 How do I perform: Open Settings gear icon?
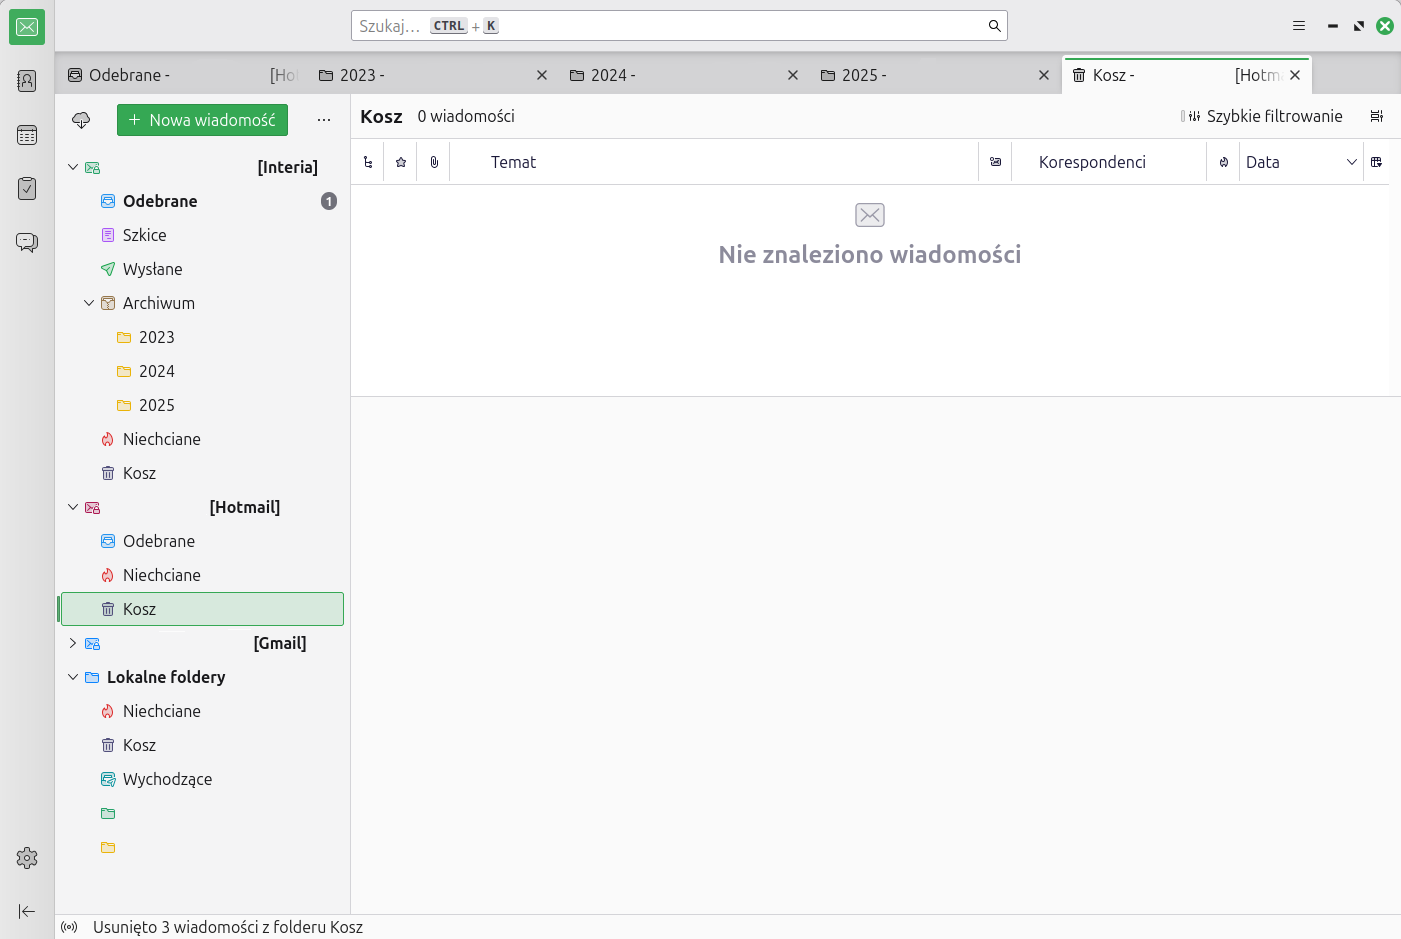pyautogui.click(x=27, y=858)
